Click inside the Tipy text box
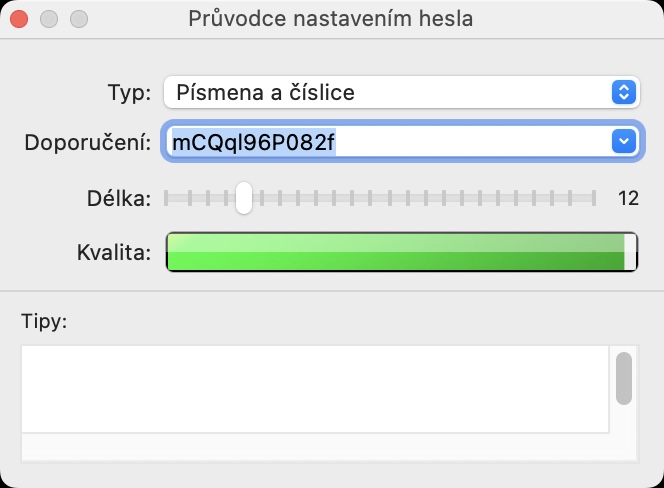Viewport: 664px width, 488px height. 314,389
